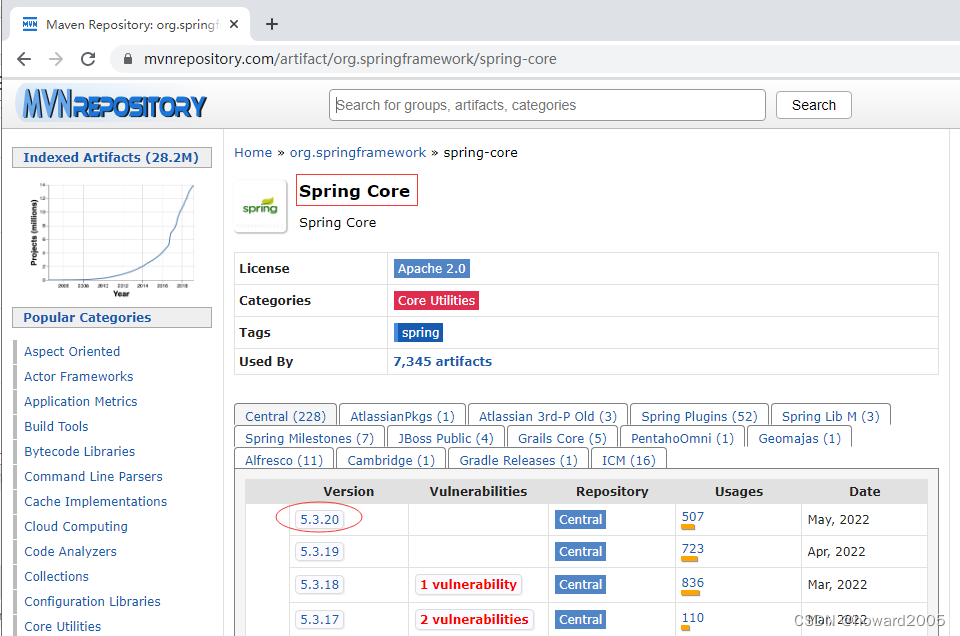960x636 pixels.
Task: Open the Command Line Parsers category
Action: point(93,477)
